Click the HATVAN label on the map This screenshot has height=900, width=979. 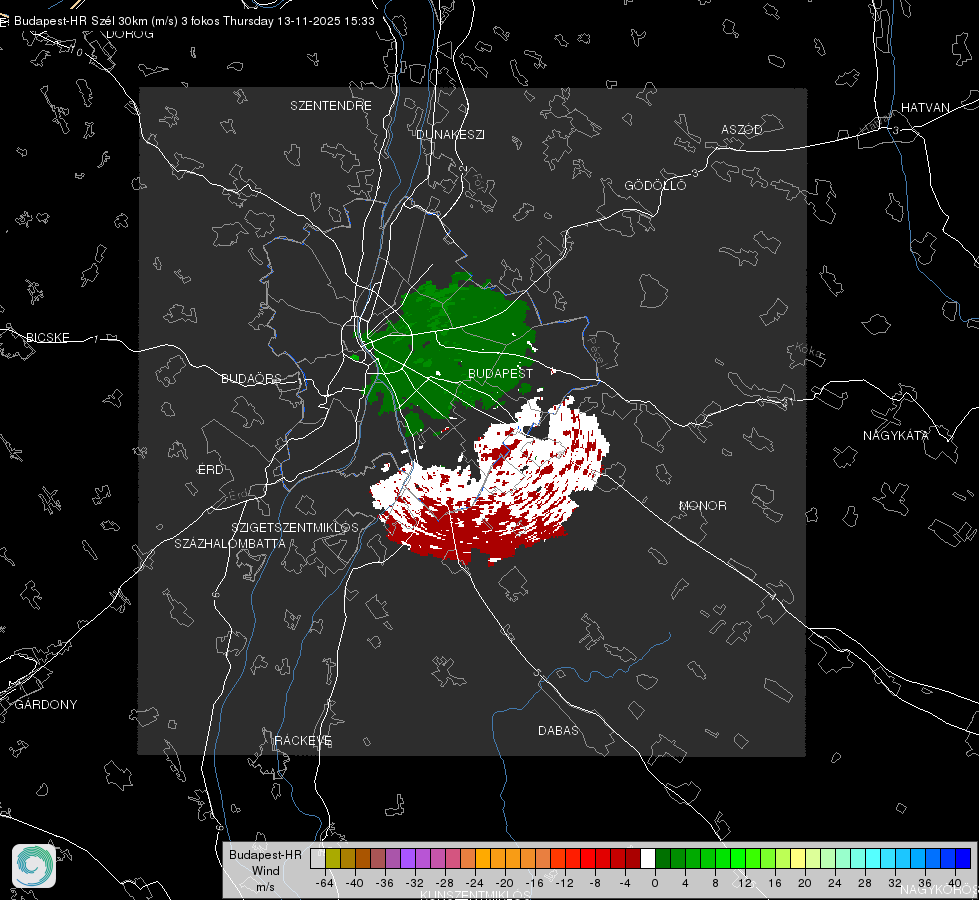pos(925,107)
